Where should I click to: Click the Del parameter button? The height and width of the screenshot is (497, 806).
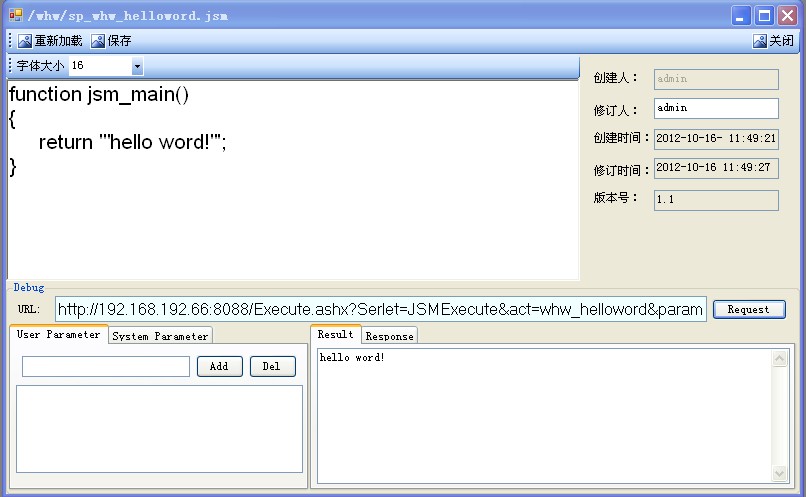pyautogui.click(x=272, y=366)
